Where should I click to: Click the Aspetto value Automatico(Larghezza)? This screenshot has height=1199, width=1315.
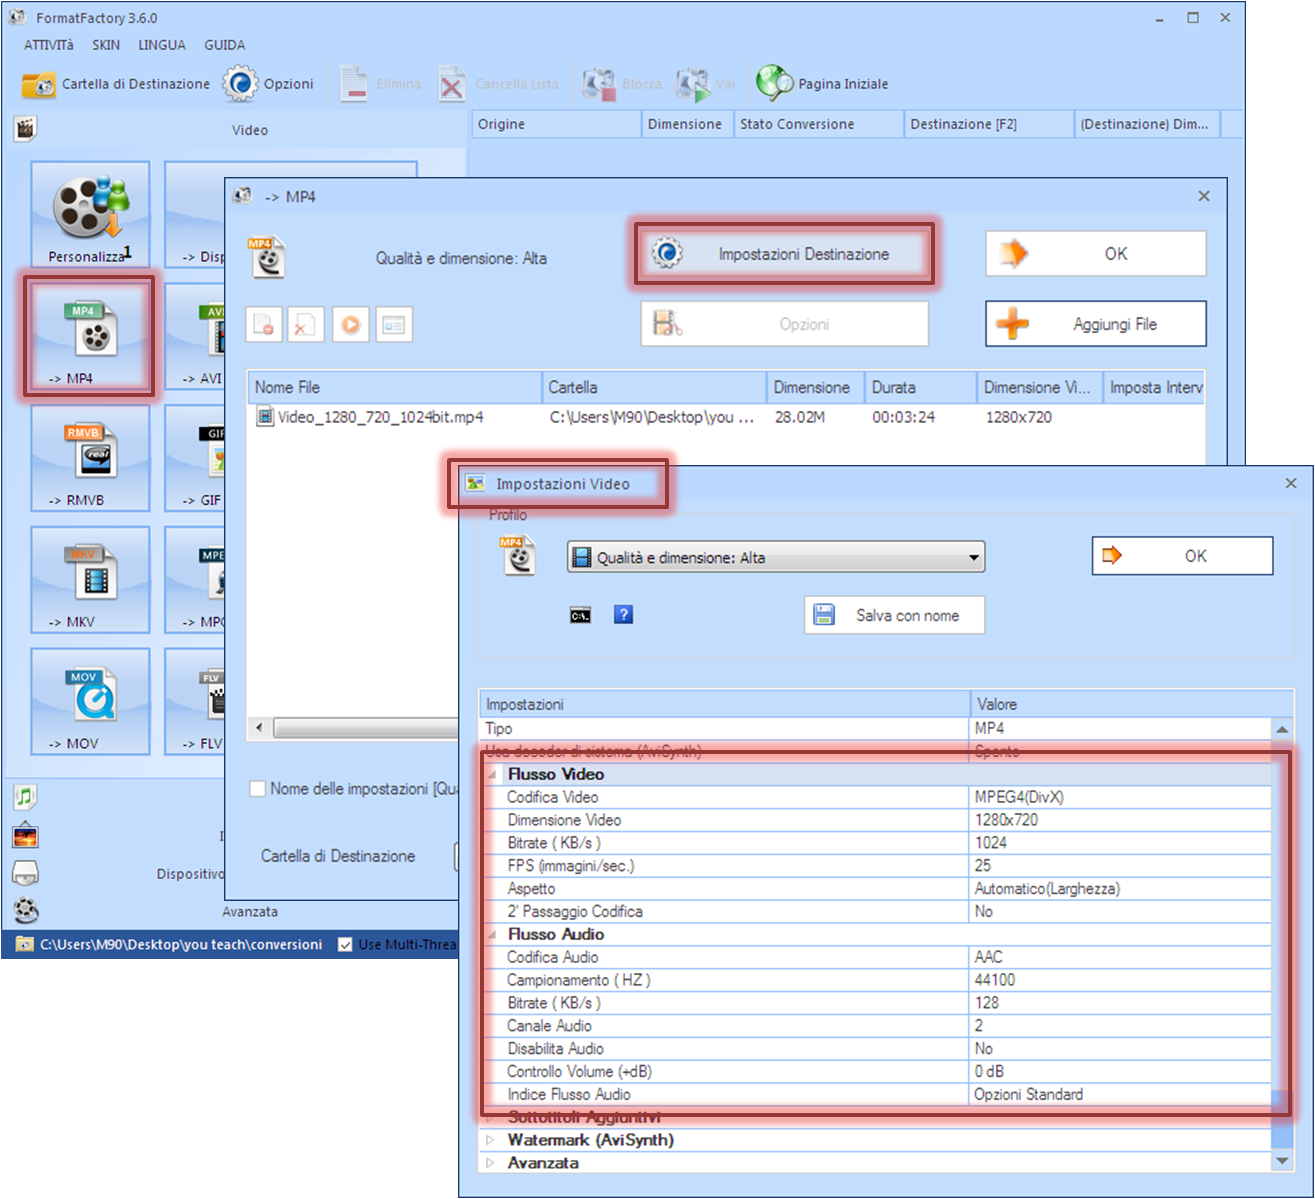pyautogui.click(x=1047, y=889)
